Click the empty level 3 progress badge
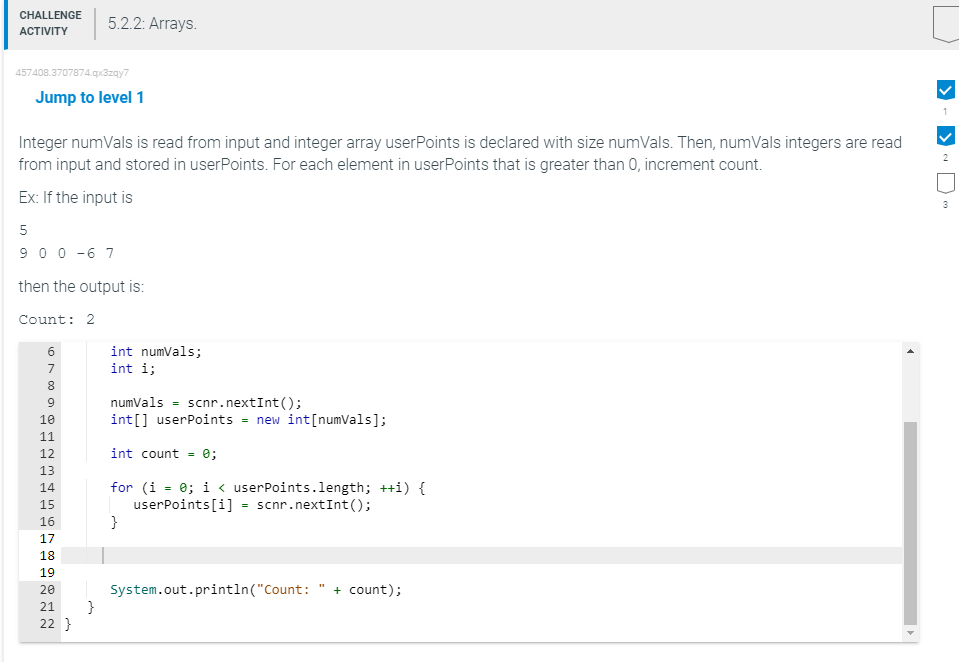 (945, 182)
